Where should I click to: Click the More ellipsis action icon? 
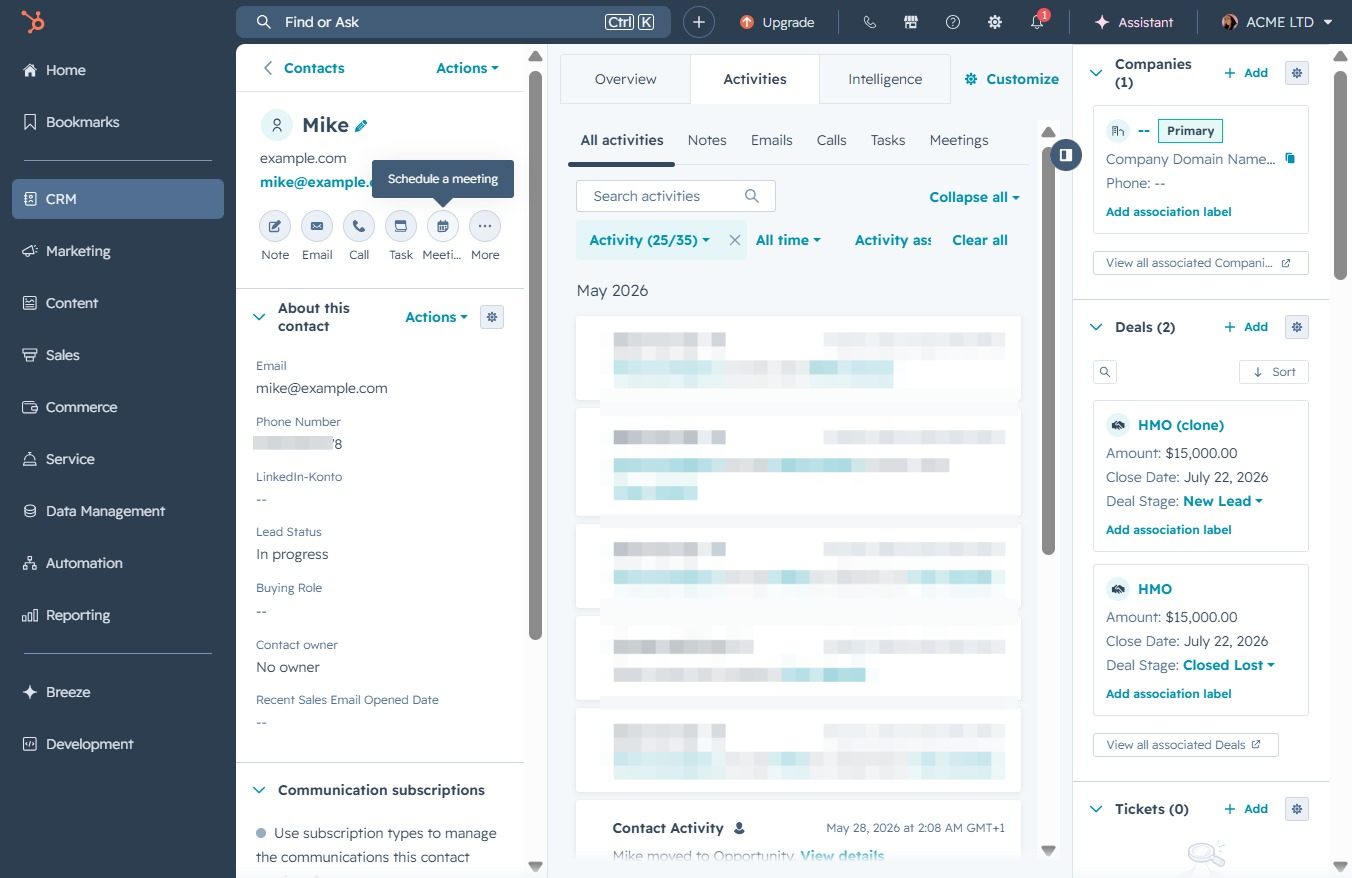(485, 226)
